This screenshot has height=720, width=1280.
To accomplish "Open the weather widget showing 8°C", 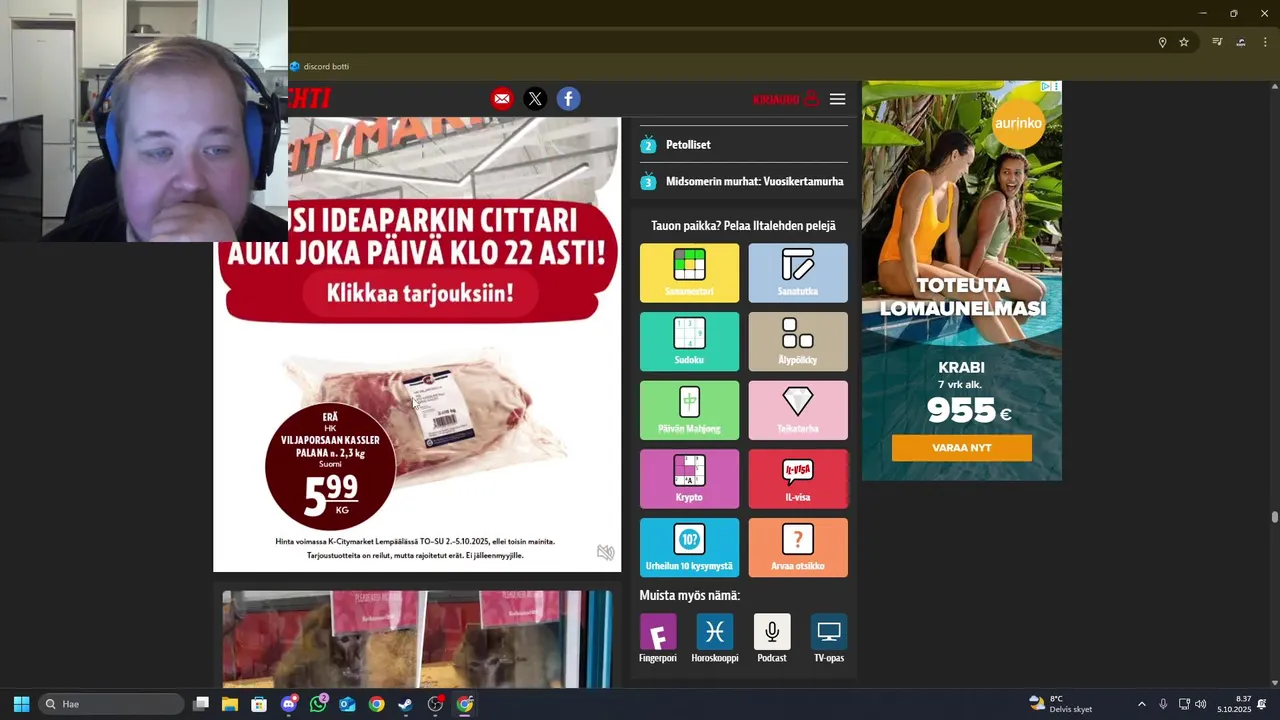I will (x=1061, y=704).
